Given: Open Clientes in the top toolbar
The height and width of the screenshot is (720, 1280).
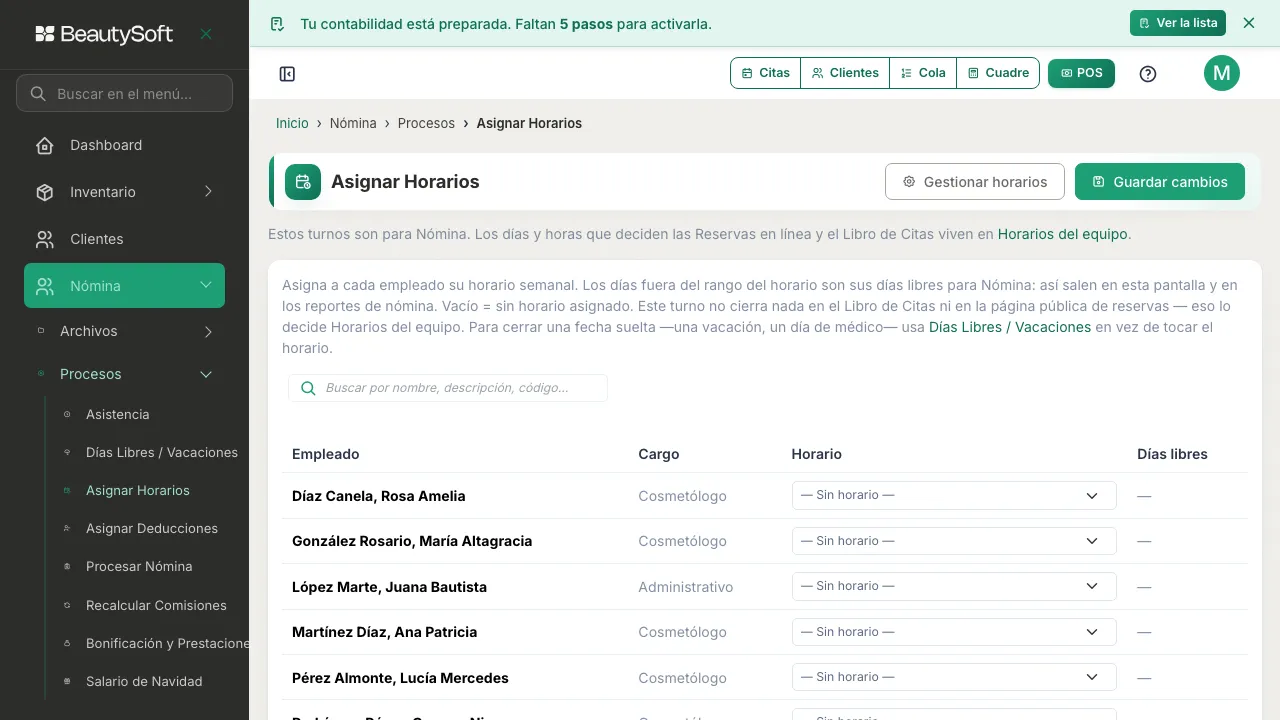Looking at the screenshot, I should 845,73.
